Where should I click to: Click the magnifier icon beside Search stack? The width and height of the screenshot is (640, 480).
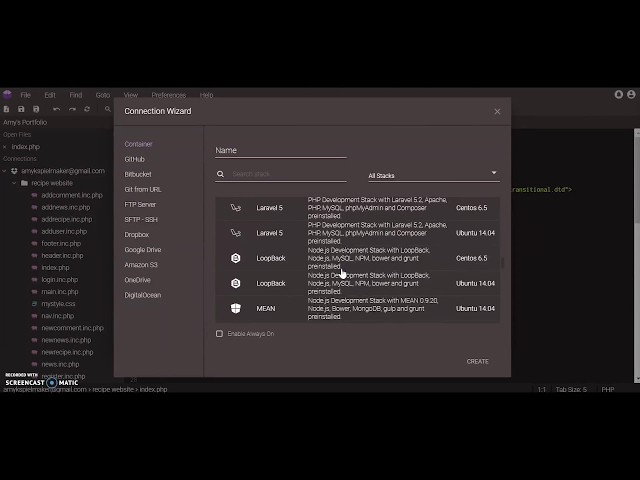(x=220, y=174)
